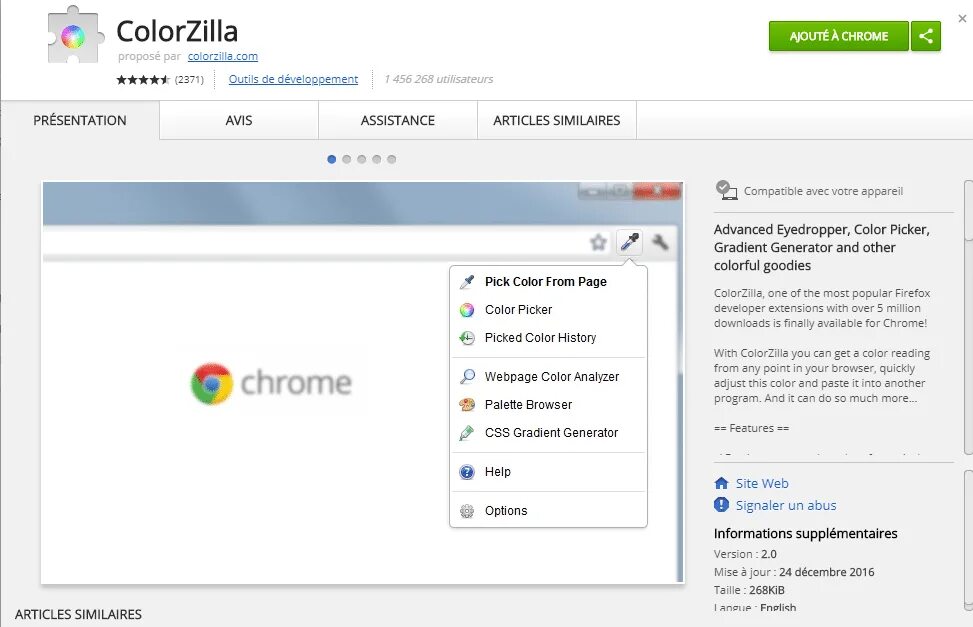Select the first screenshot carousel dot
973x627 pixels.
[331, 160]
